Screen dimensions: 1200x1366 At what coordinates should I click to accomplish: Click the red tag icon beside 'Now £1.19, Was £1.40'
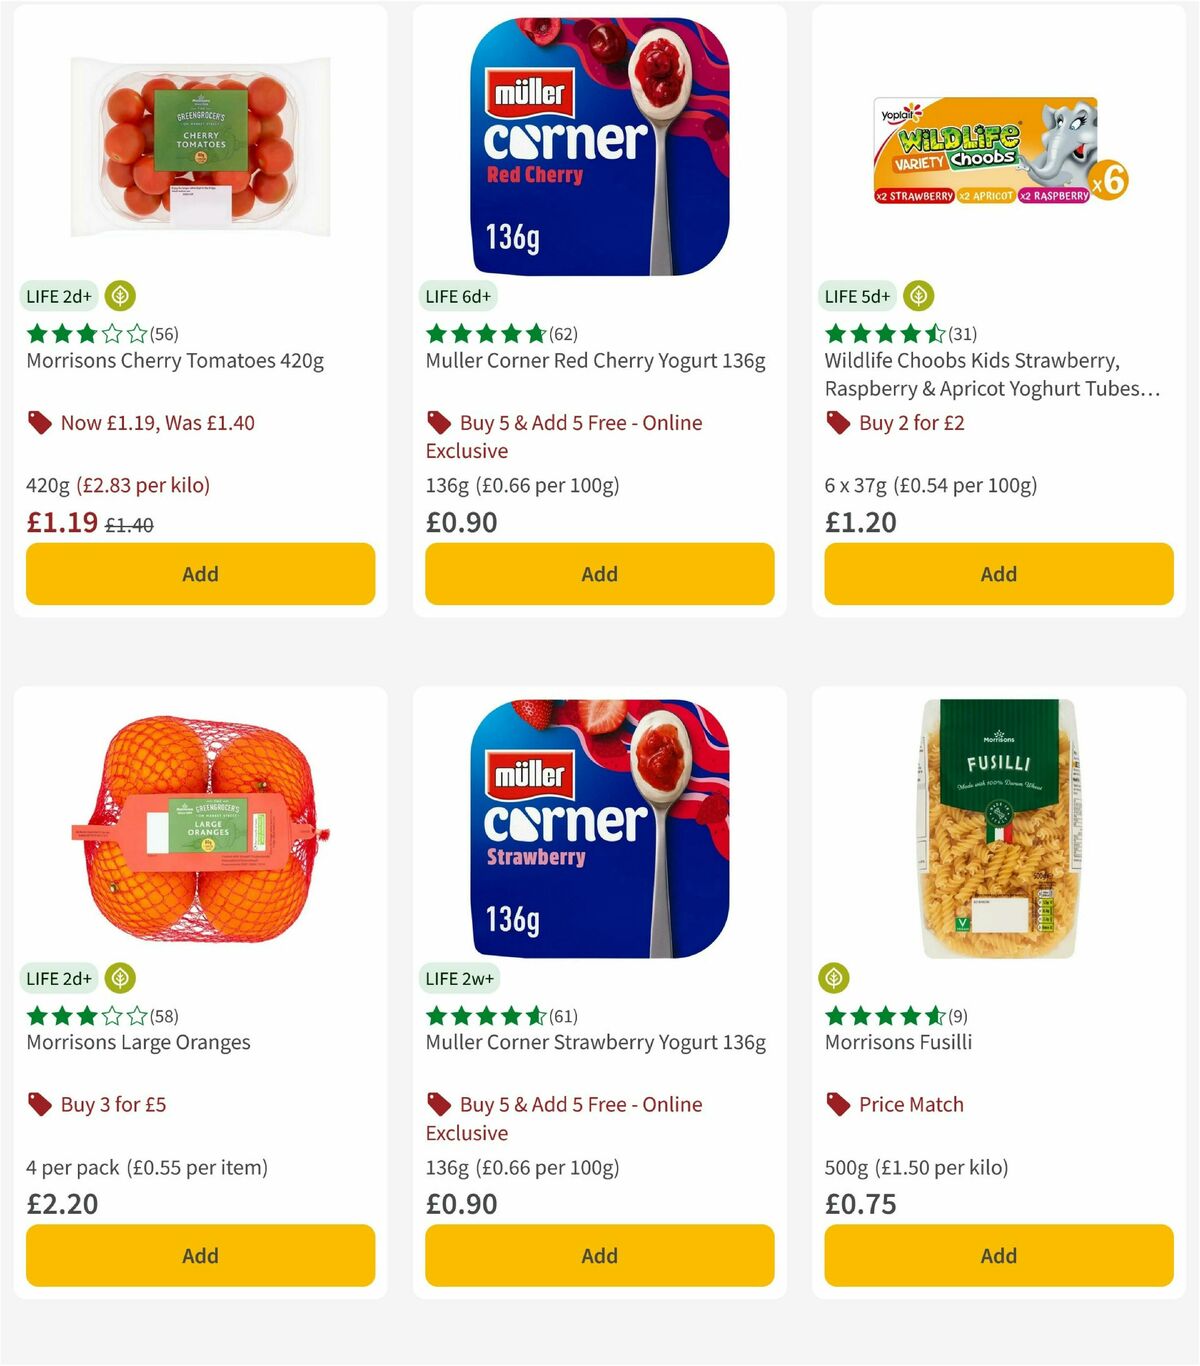coord(39,422)
